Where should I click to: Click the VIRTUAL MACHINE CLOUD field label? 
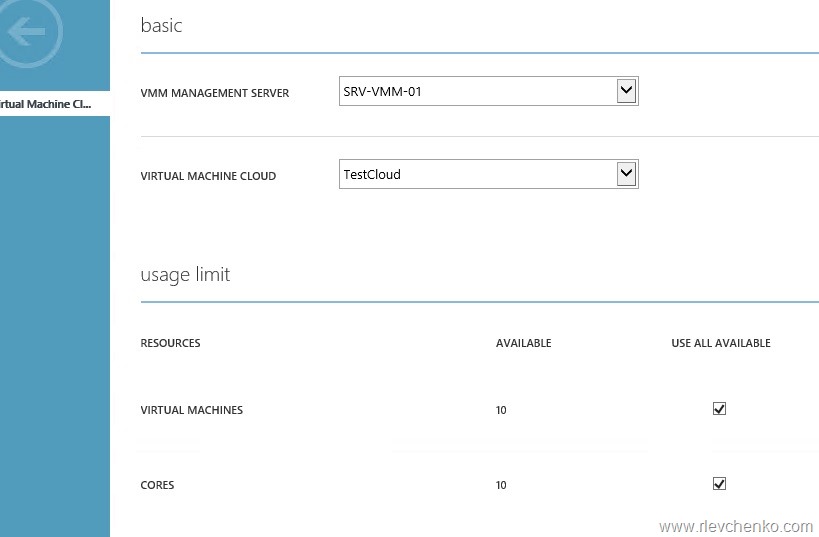coord(208,176)
